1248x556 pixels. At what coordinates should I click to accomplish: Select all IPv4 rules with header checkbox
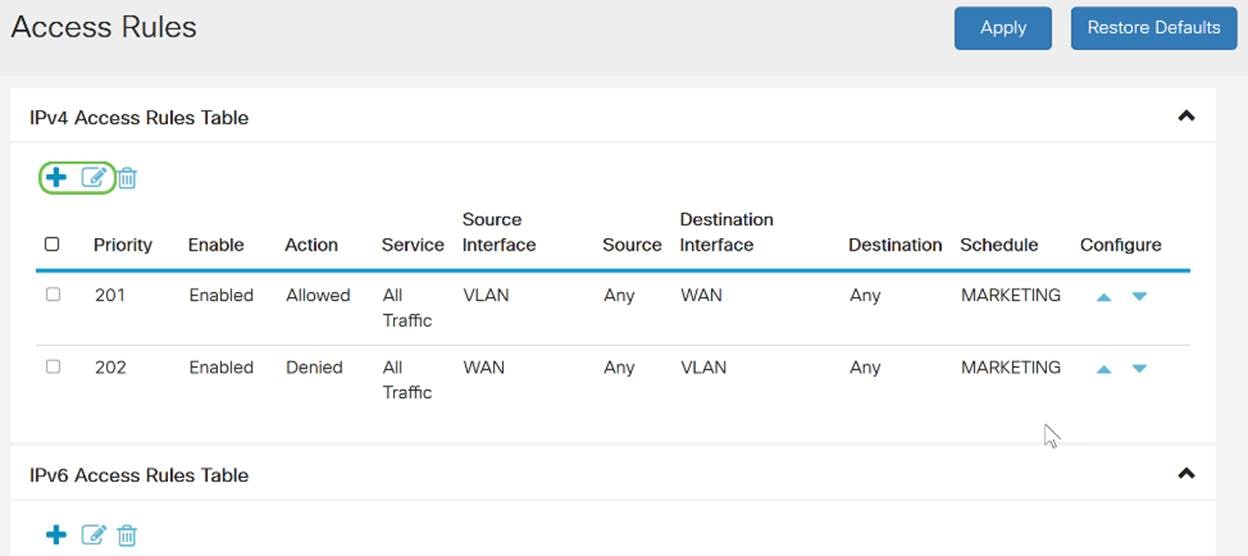tap(53, 244)
